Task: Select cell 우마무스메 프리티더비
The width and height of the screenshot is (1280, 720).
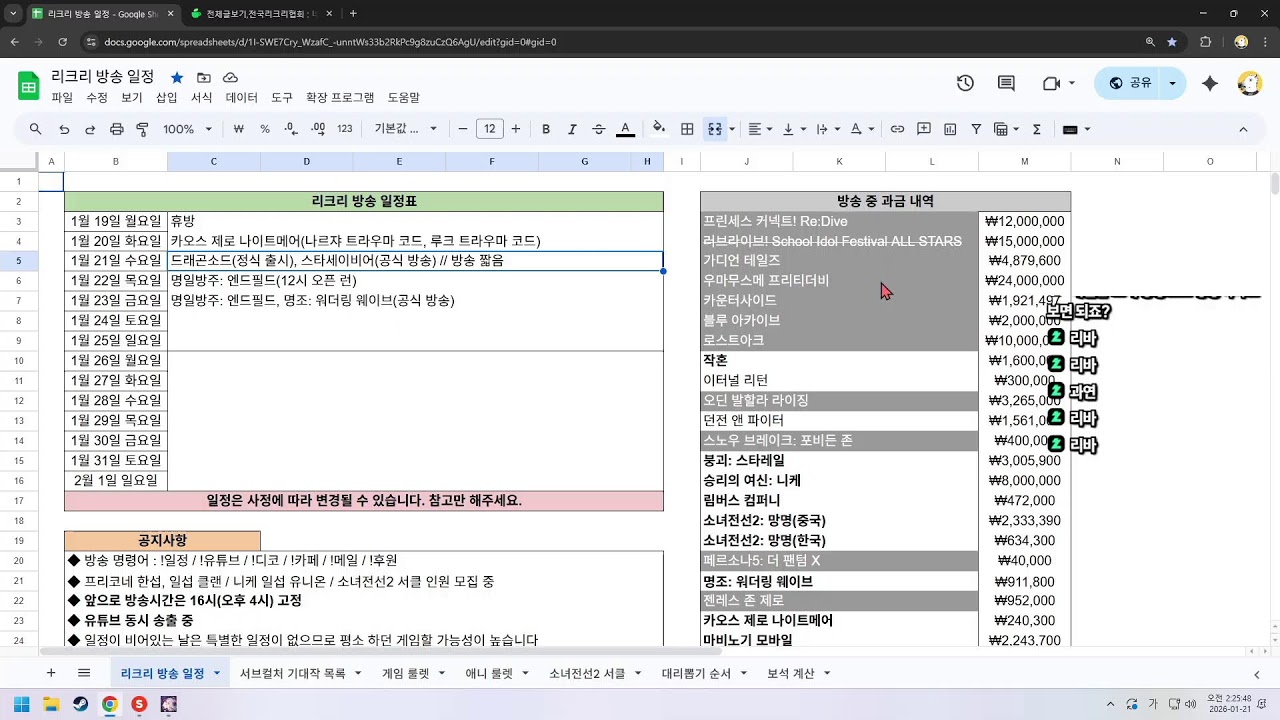Action: point(840,280)
